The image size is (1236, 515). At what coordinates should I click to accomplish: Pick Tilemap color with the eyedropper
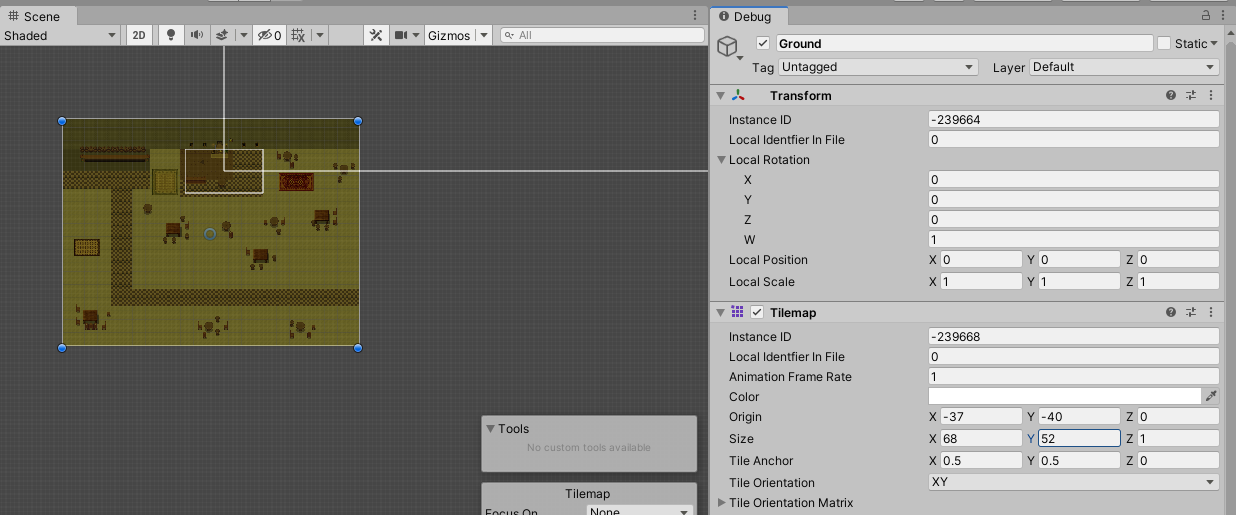(x=1211, y=397)
